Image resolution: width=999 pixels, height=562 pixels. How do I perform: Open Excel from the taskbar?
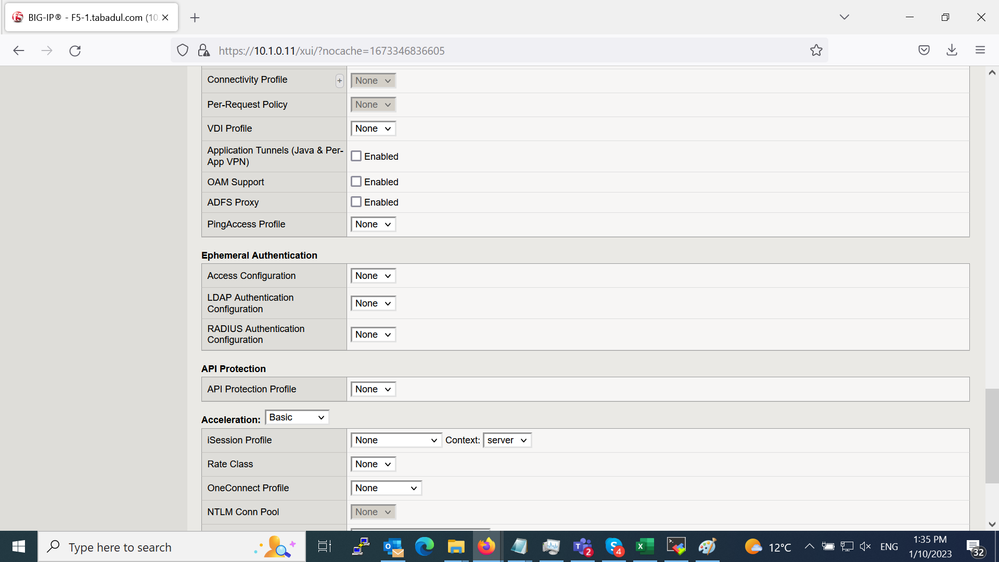pos(645,547)
